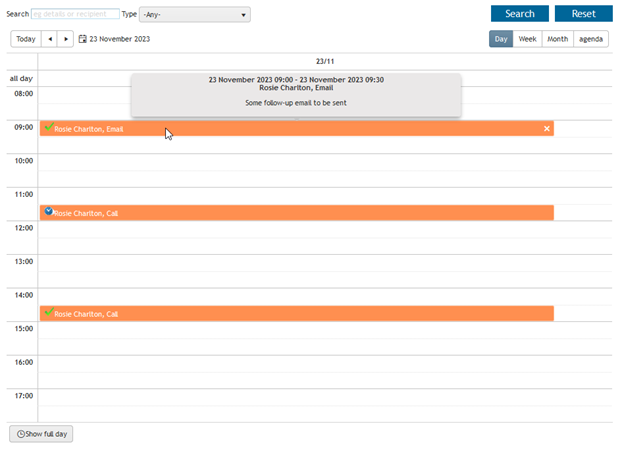Switch to the Day view

point(501,39)
